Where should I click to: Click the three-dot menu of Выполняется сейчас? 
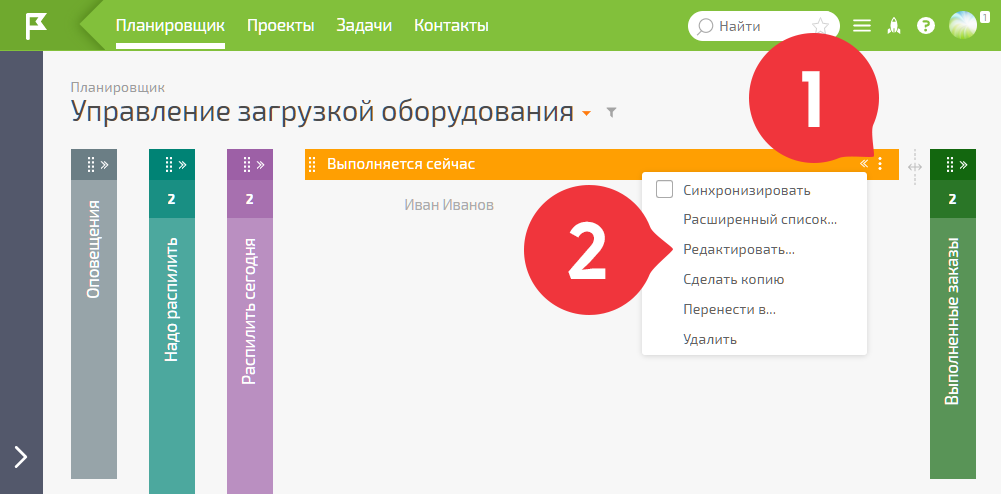(x=880, y=164)
